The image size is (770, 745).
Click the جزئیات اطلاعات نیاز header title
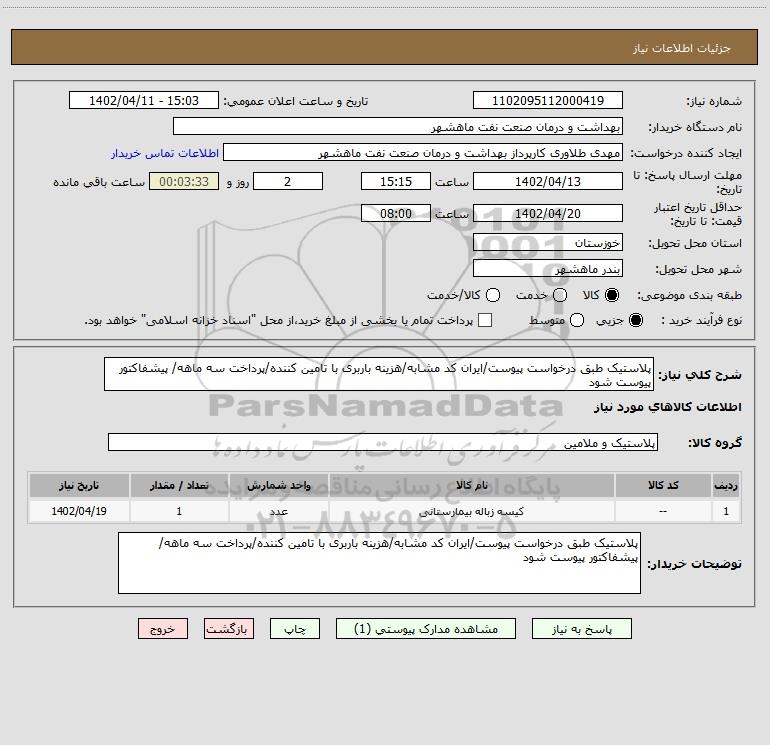[x=681, y=48]
